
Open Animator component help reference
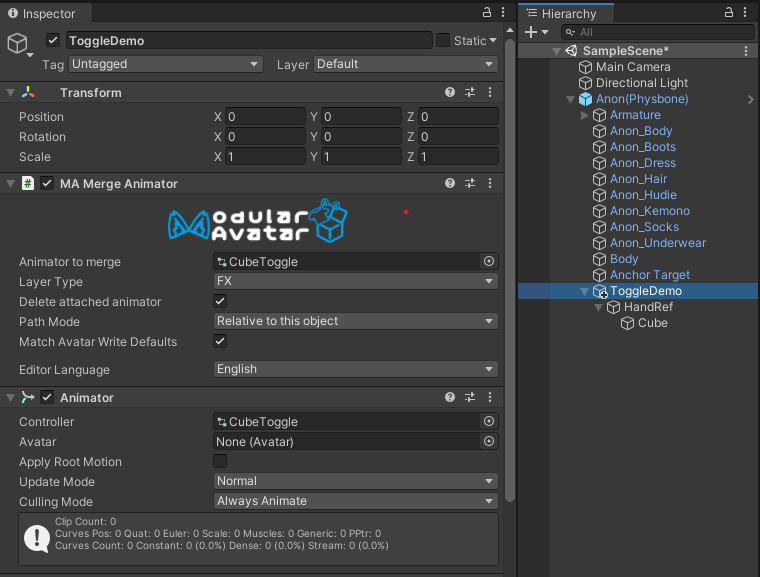[x=450, y=397]
